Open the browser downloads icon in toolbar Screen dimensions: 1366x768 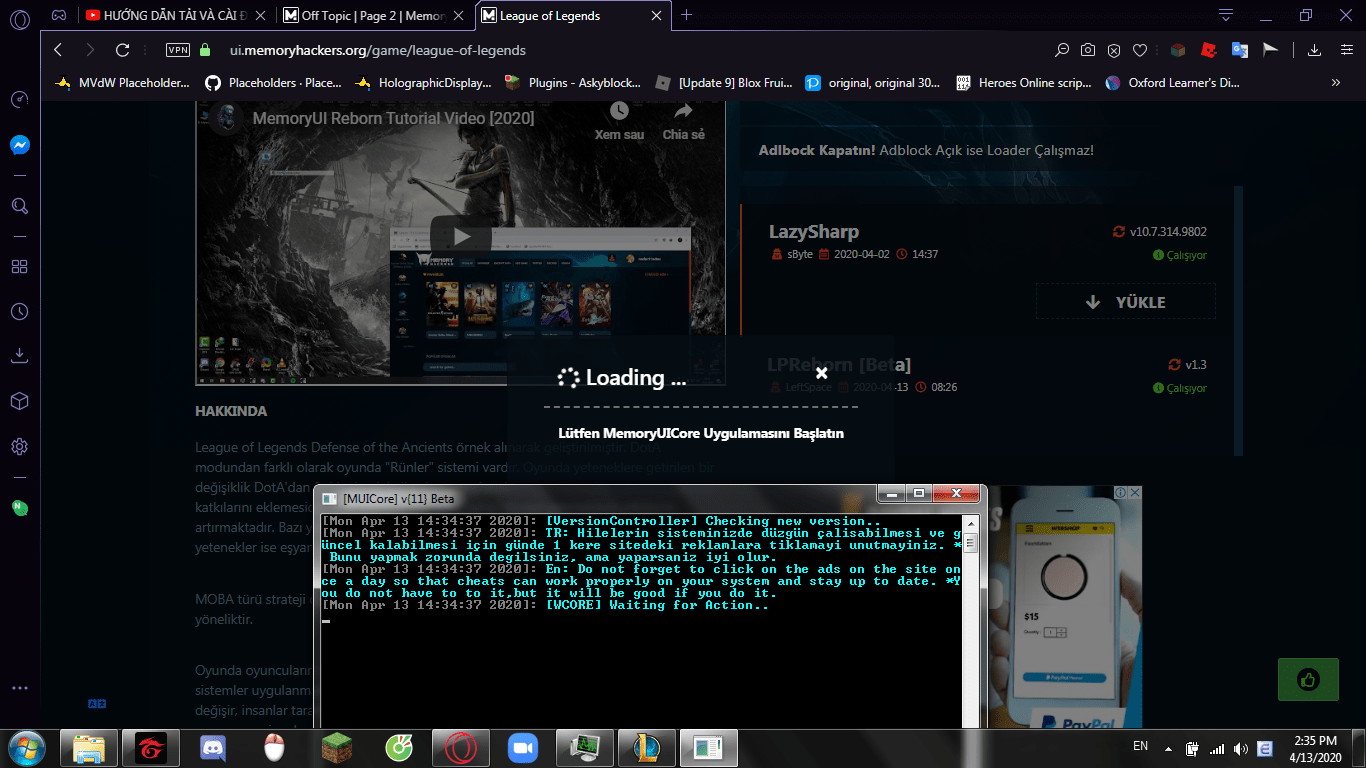click(1315, 50)
